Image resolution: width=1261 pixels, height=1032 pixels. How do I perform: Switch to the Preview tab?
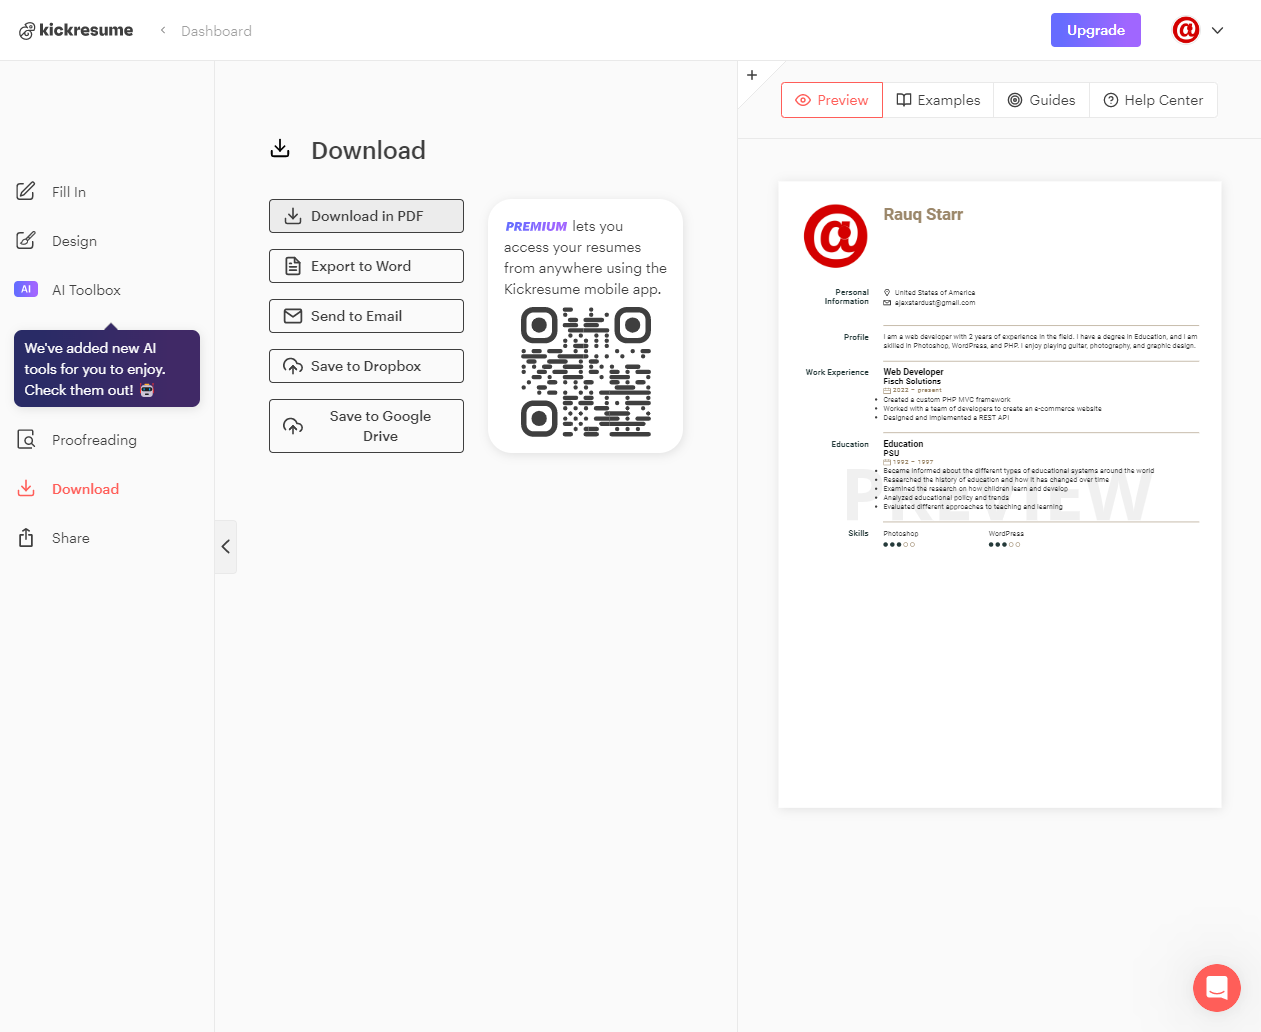(x=832, y=100)
